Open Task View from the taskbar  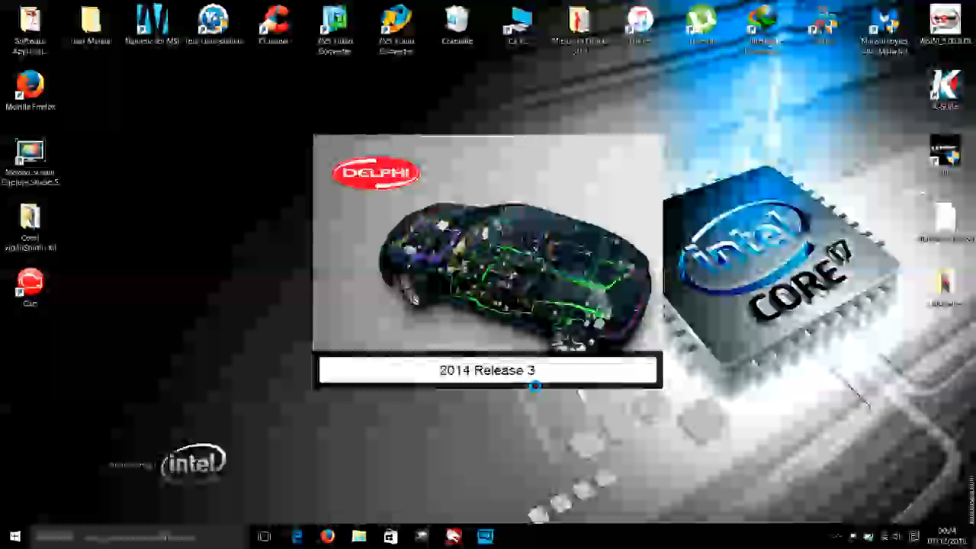[x=265, y=536]
